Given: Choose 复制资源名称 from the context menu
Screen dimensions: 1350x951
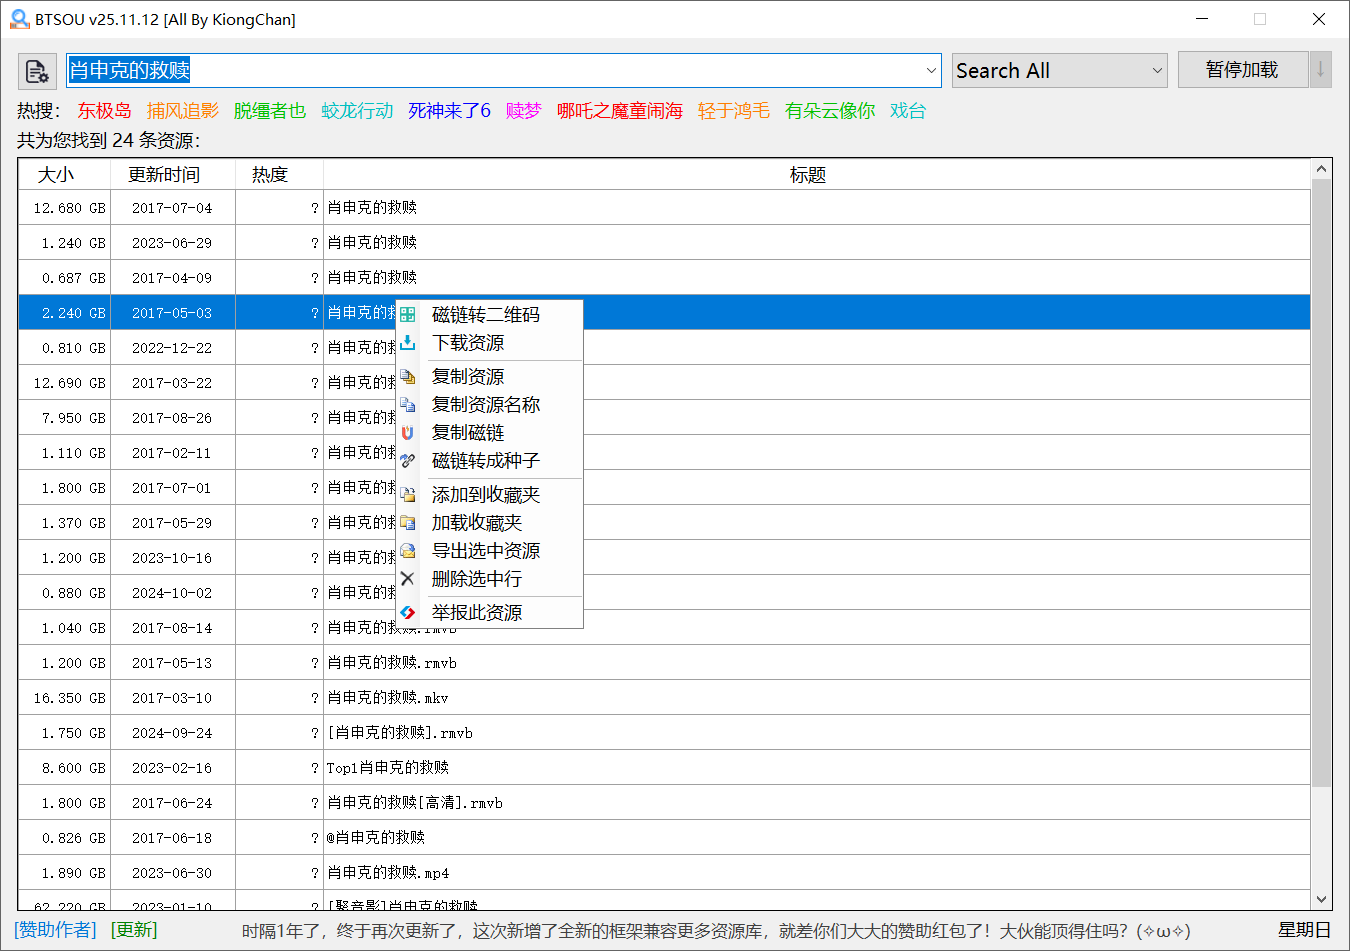Looking at the screenshot, I should tap(487, 404).
